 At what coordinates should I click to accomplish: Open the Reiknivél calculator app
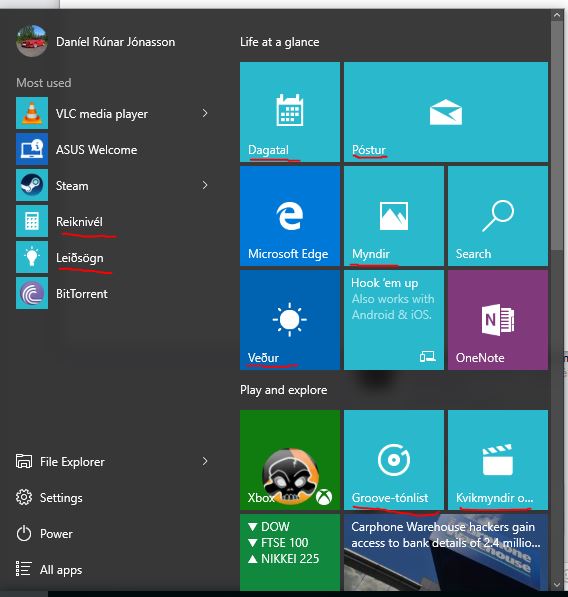click(113, 221)
